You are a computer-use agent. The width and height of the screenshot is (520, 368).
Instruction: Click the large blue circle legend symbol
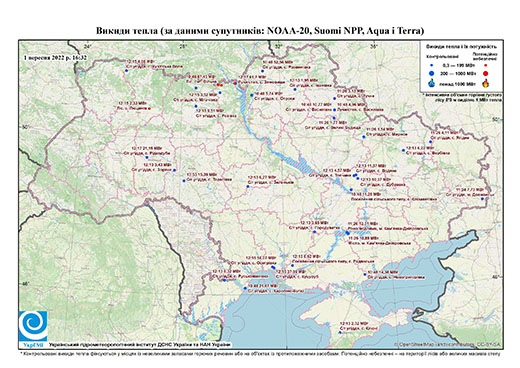tap(431, 73)
